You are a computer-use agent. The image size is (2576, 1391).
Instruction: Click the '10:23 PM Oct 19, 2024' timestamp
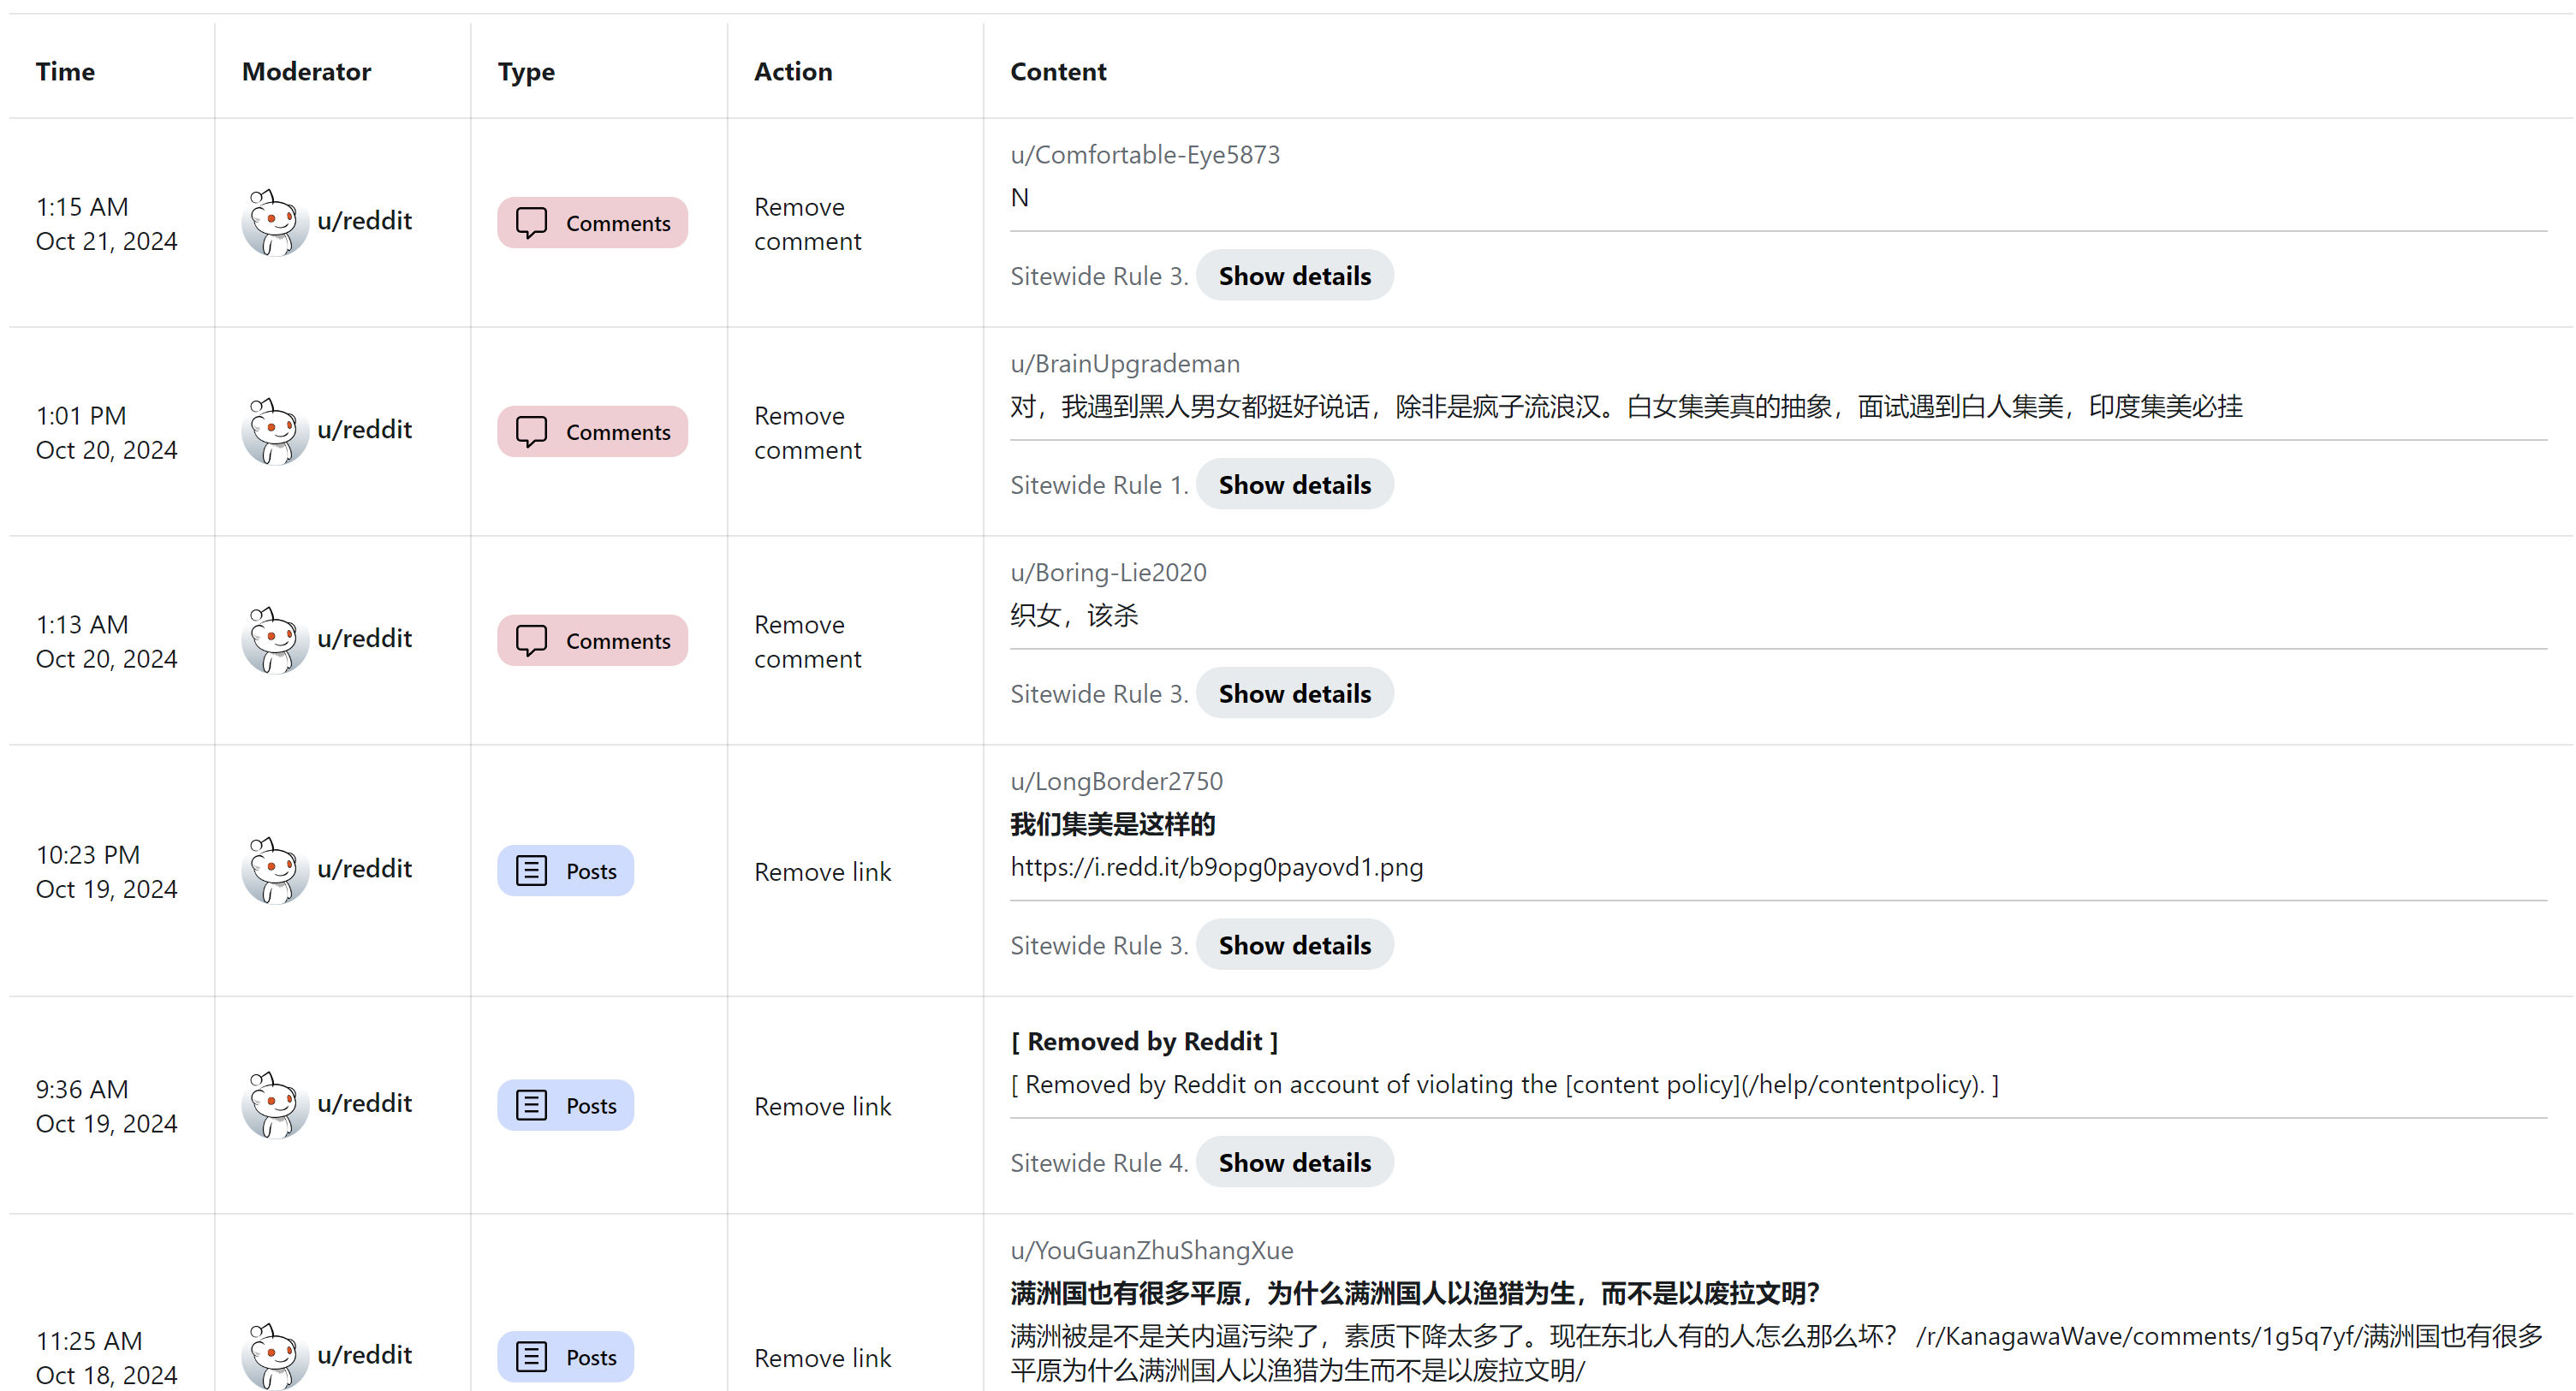pos(107,872)
